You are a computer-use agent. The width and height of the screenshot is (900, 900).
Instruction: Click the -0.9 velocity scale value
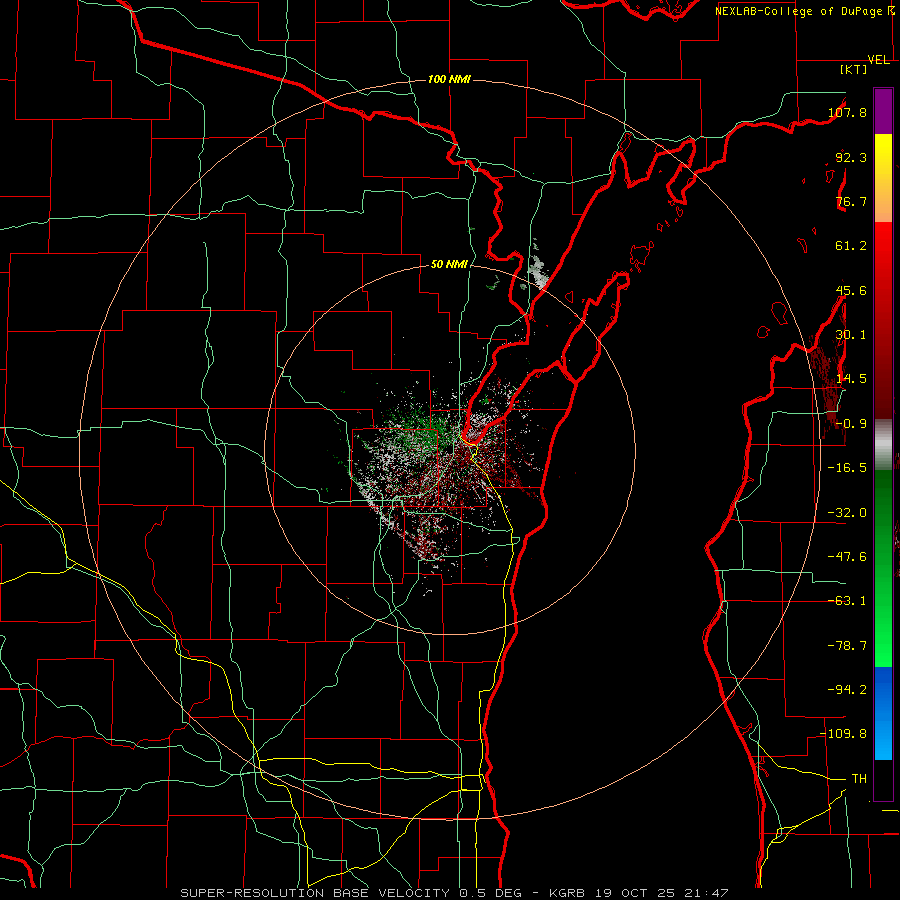point(851,424)
